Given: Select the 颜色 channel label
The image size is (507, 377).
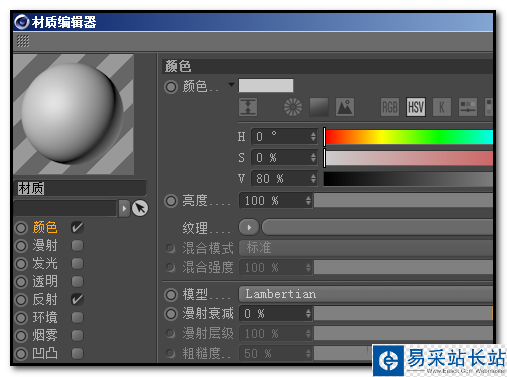Looking at the screenshot, I should [45, 228].
